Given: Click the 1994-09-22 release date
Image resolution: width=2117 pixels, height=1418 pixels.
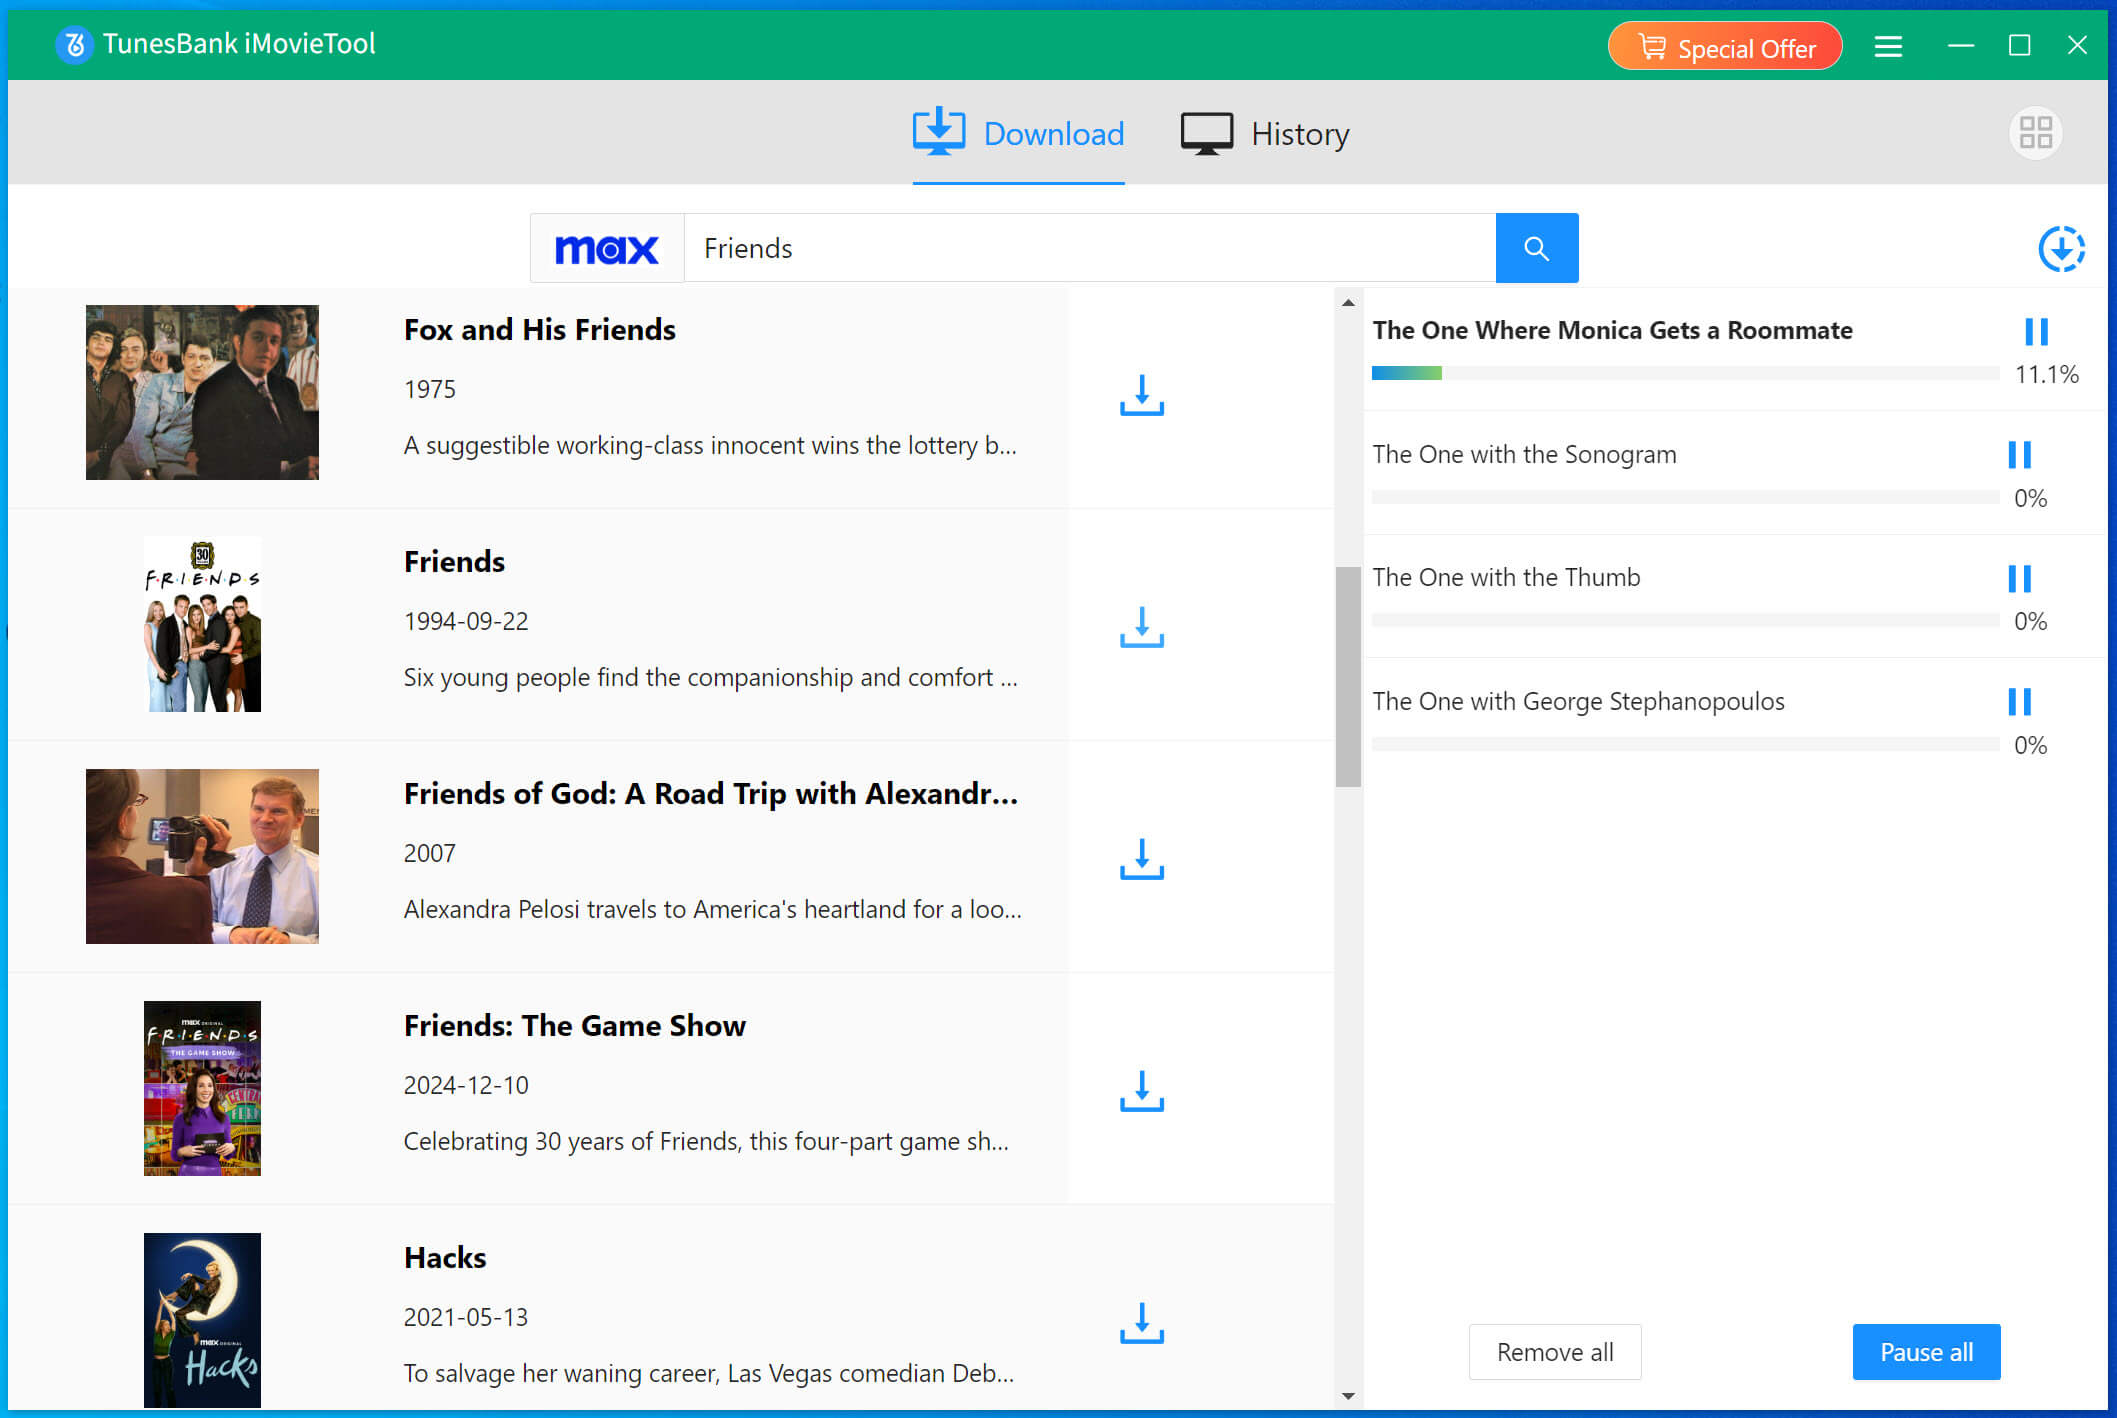Looking at the screenshot, I should pyautogui.click(x=466, y=621).
